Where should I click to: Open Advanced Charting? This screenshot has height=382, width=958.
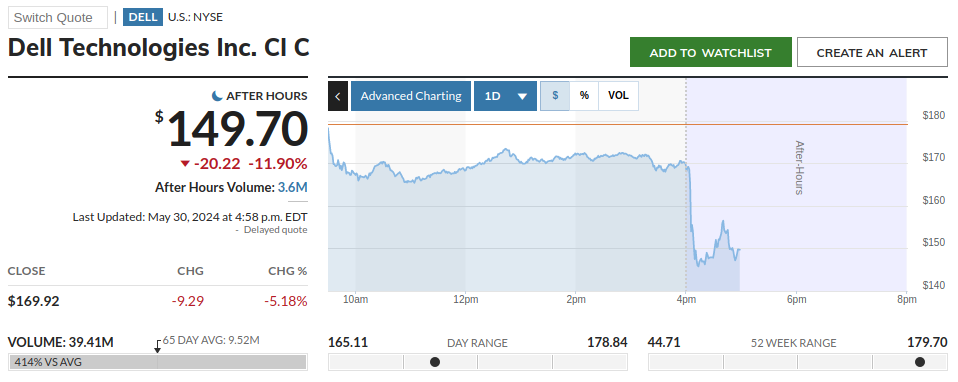point(411,96)
